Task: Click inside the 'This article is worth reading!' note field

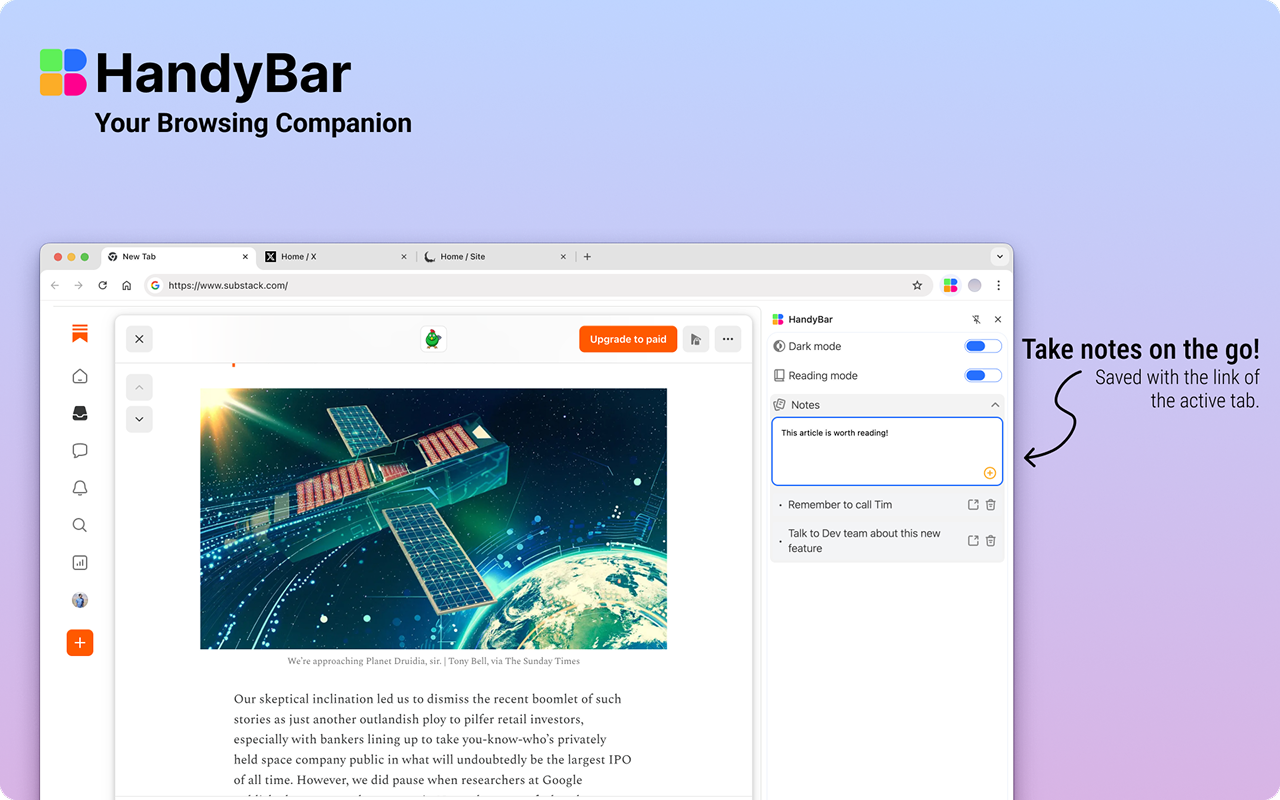Action: coord(886,450)
